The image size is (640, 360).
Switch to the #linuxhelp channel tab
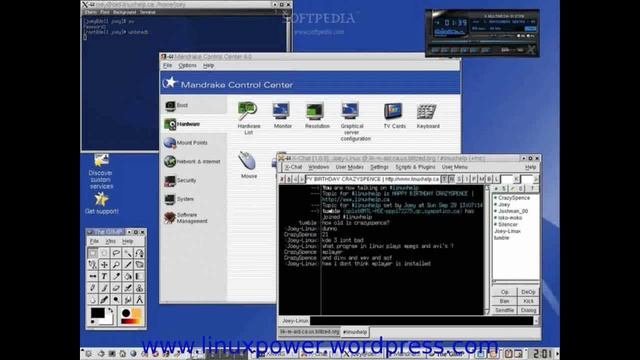[355, 332]
